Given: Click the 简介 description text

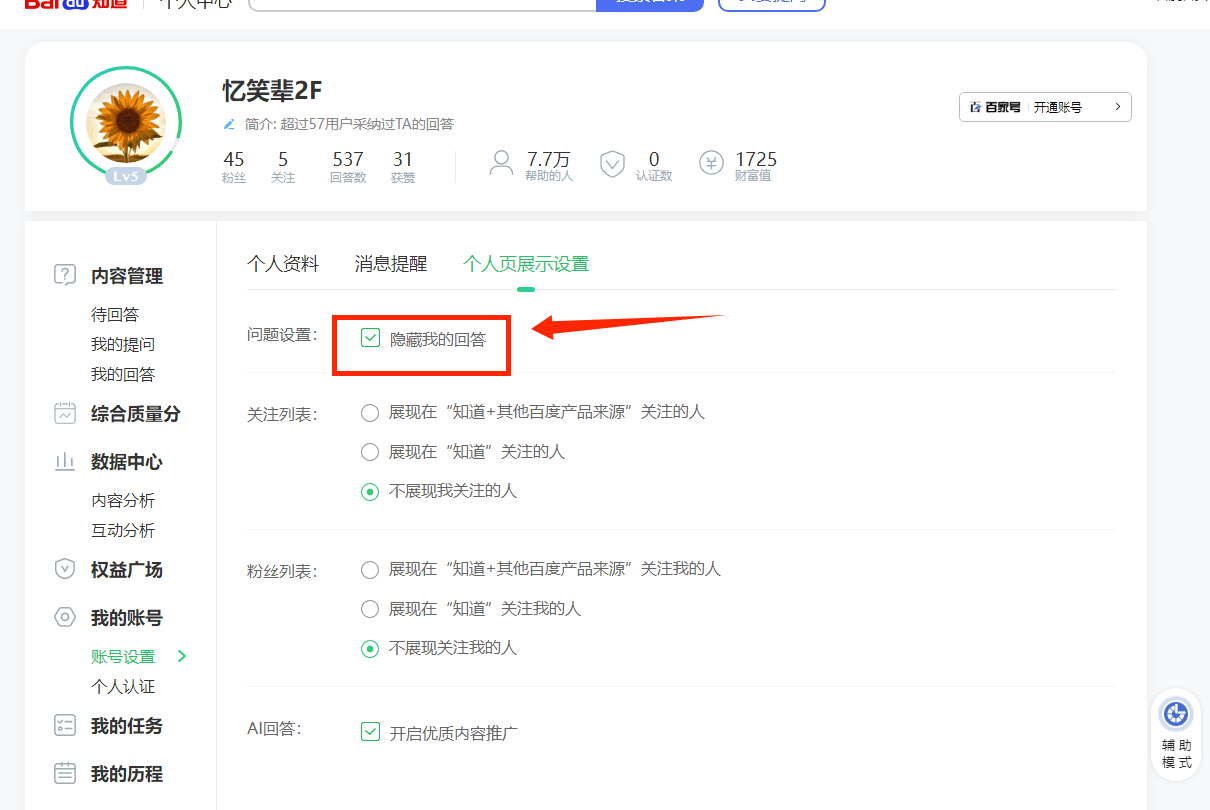Looking at the screenshot, I should coord(349,124).
